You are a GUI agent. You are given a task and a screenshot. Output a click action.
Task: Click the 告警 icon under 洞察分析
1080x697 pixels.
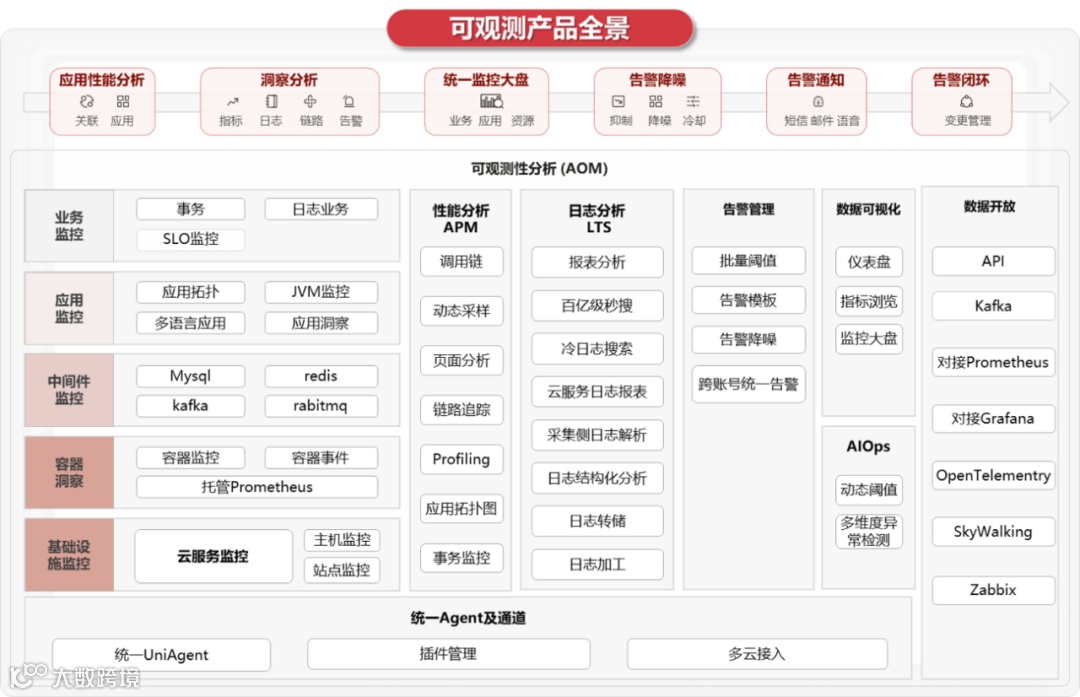tap(349, 102)
